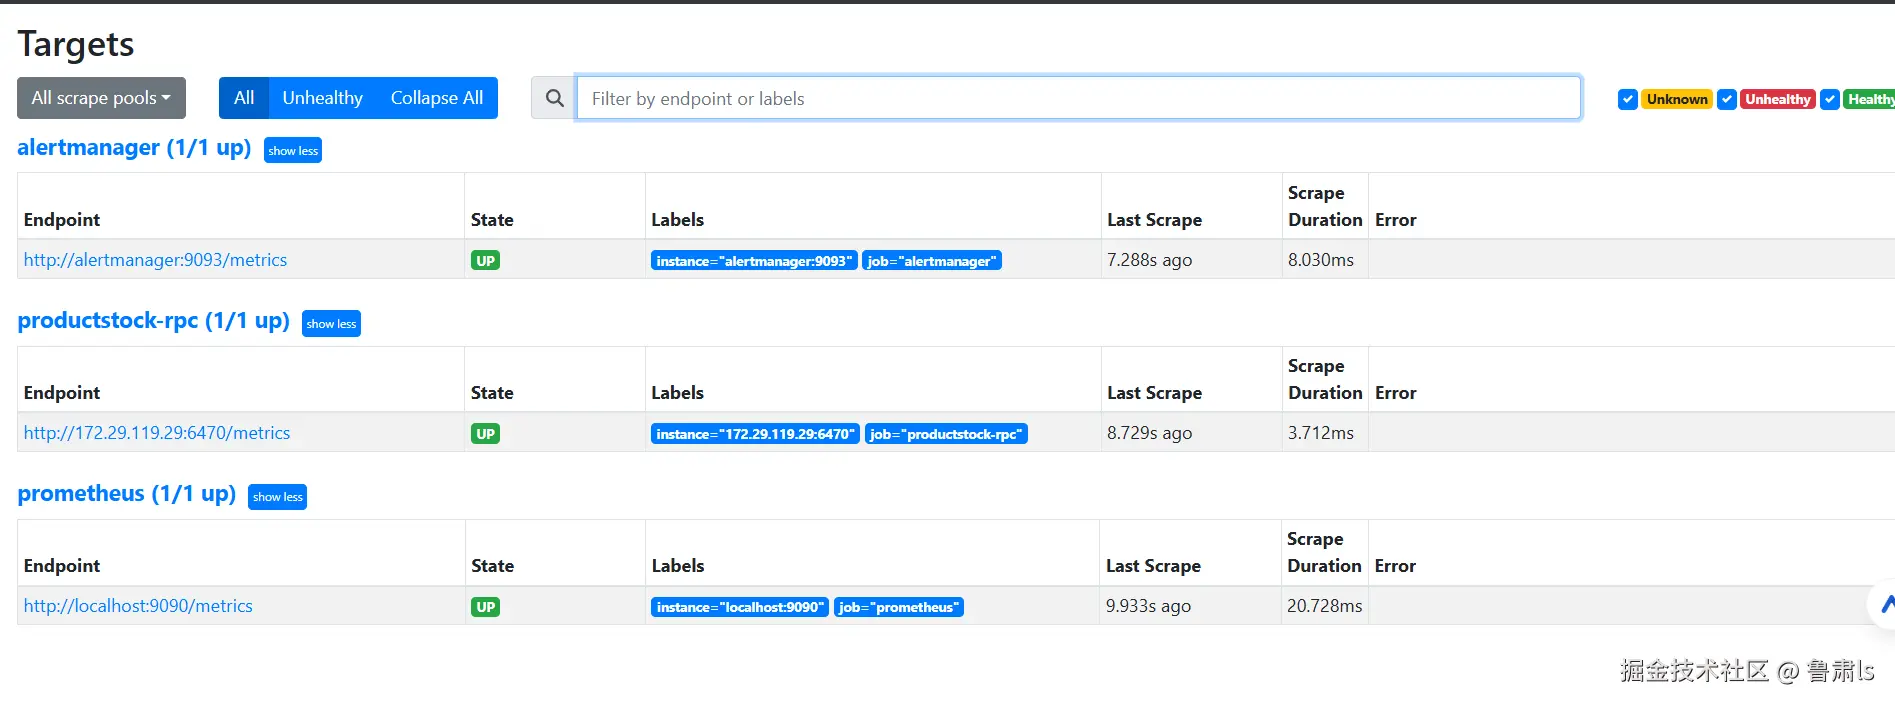Focus the Filter by endpoint or labels field
Image resolution: width=1895 pixels, height=705 pixels.
tap(1078, 98)
